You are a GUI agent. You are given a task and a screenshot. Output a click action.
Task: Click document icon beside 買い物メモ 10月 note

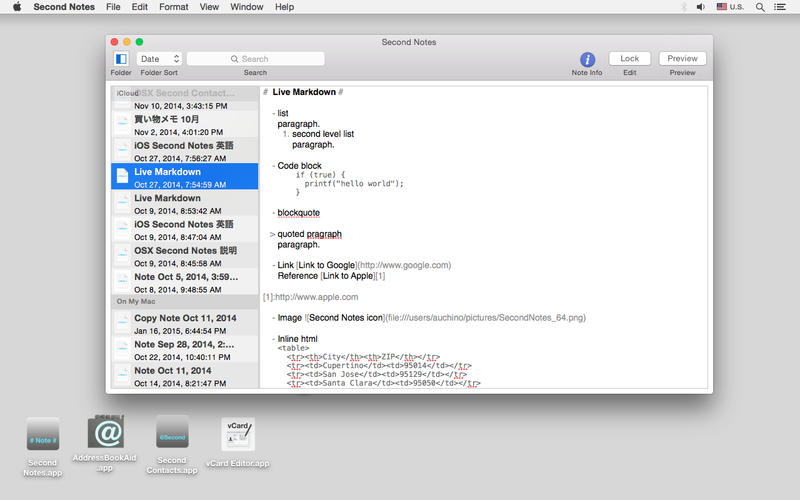122,123
